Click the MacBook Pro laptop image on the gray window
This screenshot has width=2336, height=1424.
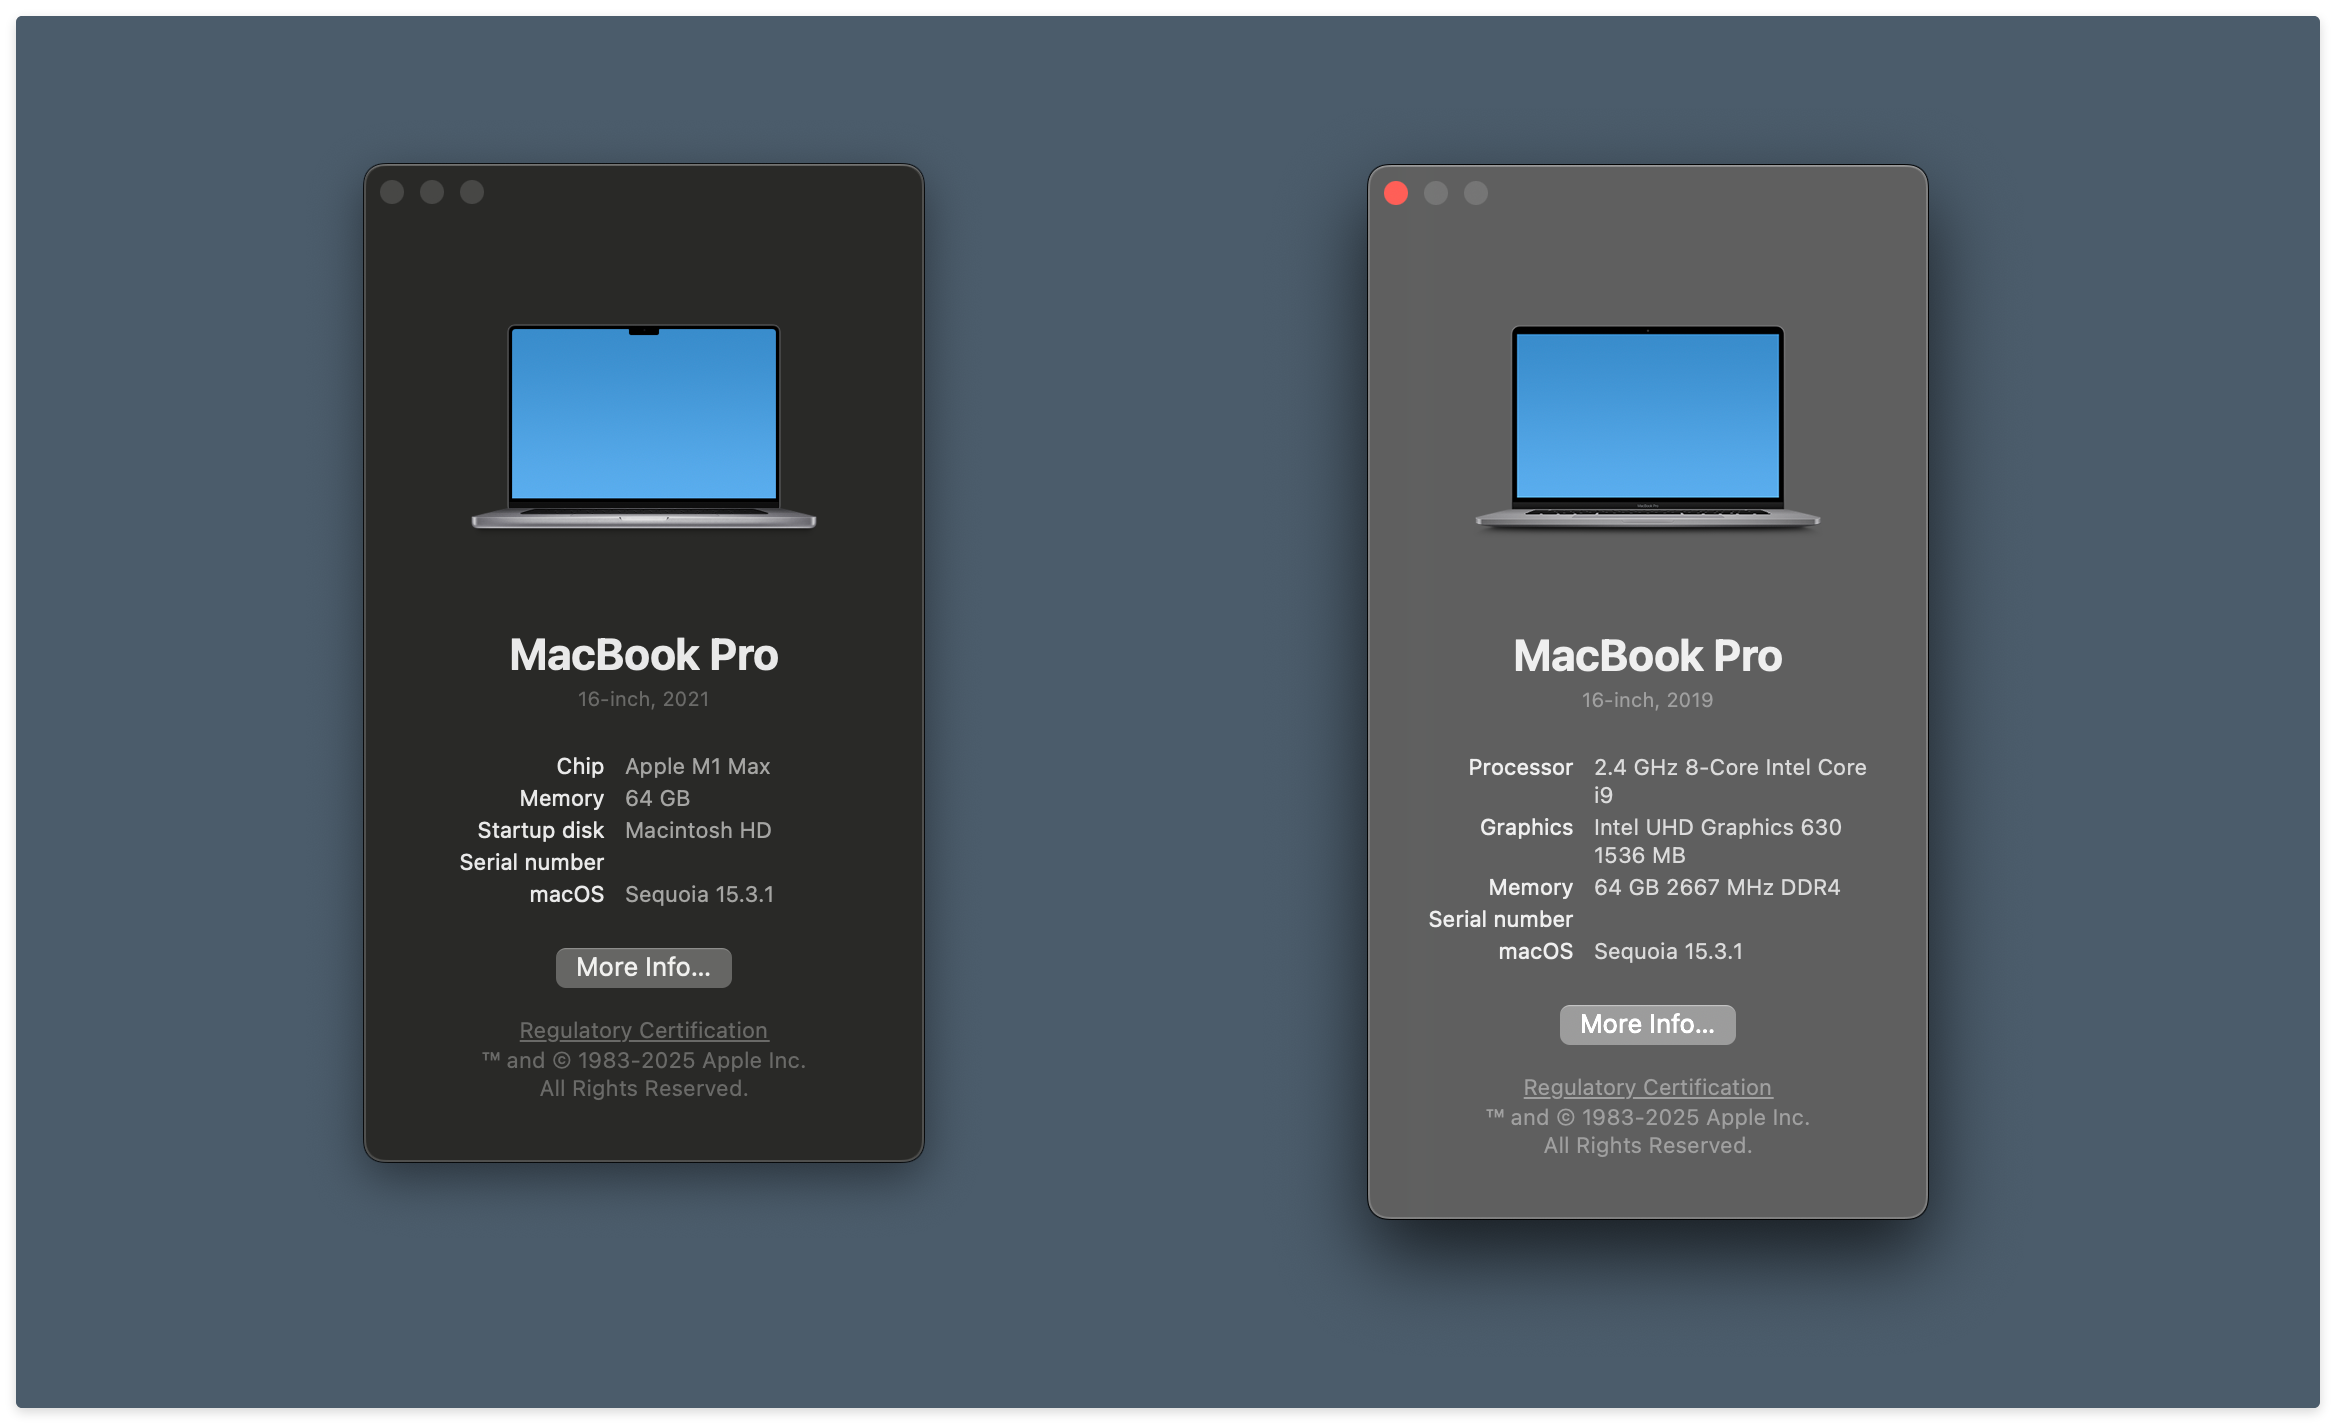(1647, 425)
